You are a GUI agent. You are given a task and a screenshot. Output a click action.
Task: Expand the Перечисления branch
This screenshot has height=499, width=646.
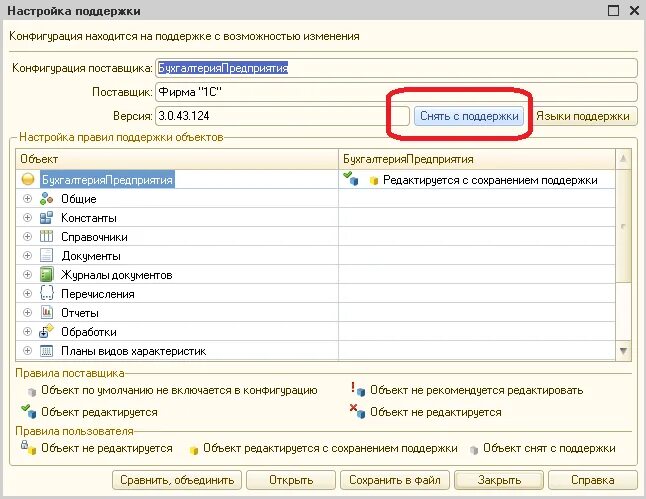tap(27, 293)
